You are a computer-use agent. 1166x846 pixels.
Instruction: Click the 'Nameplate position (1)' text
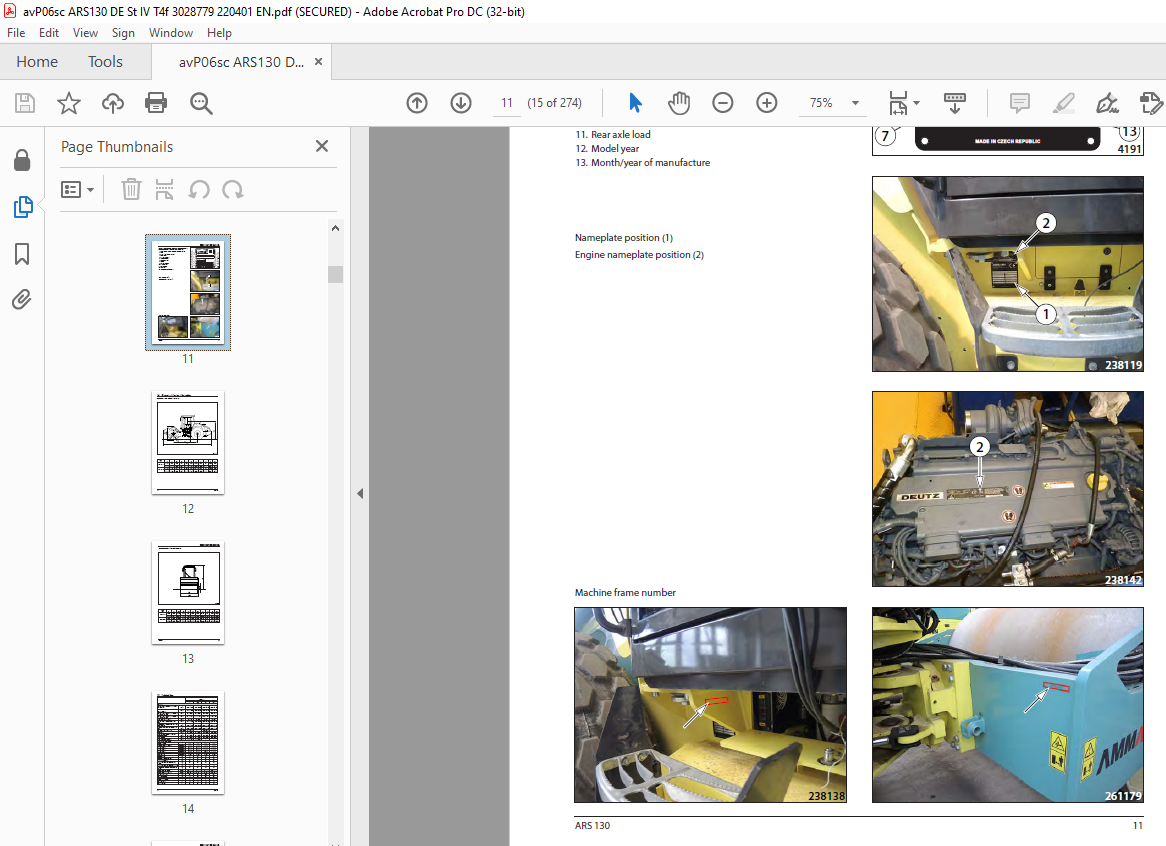point(623,237)
